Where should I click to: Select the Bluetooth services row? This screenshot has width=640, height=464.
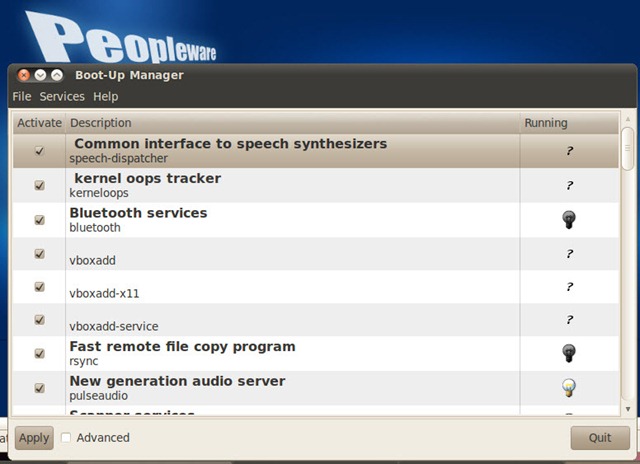coord(316,220)
